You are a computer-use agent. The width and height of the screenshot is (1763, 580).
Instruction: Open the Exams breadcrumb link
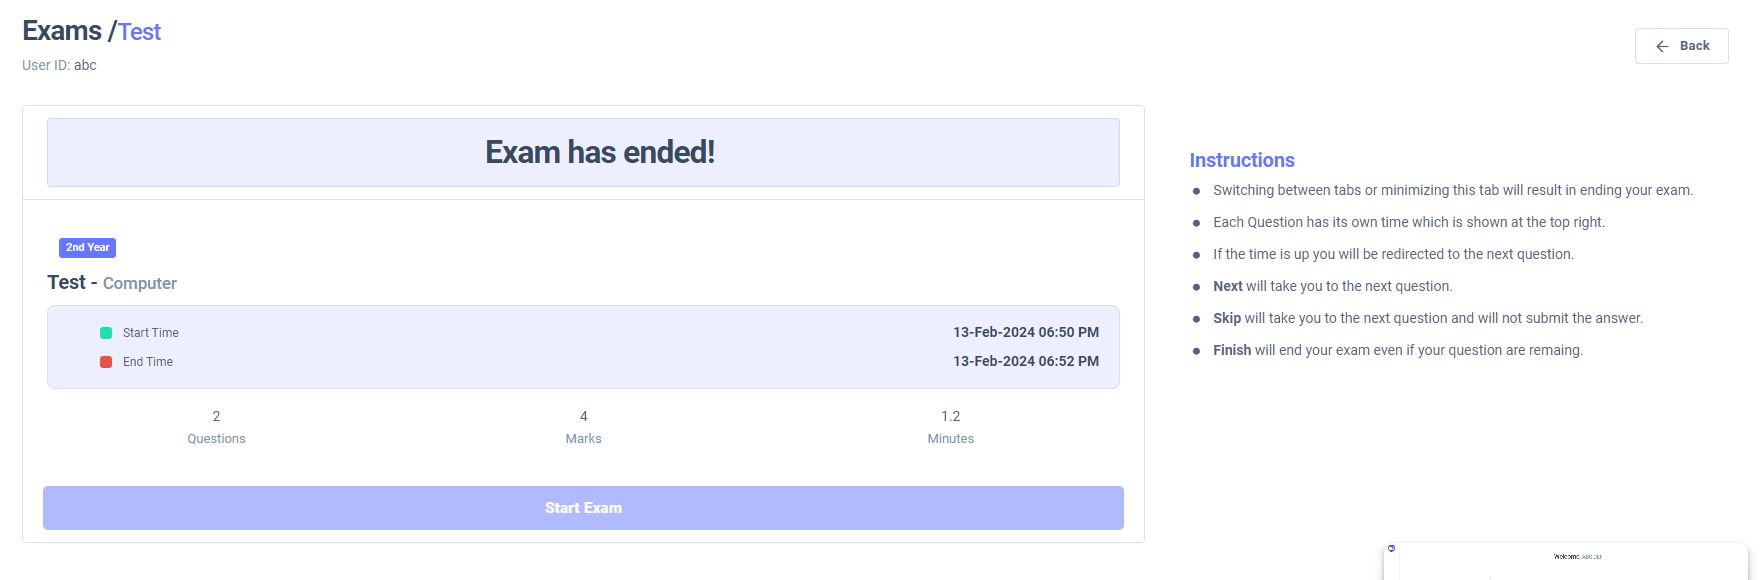pyautogui.click(x=62, y=31)
